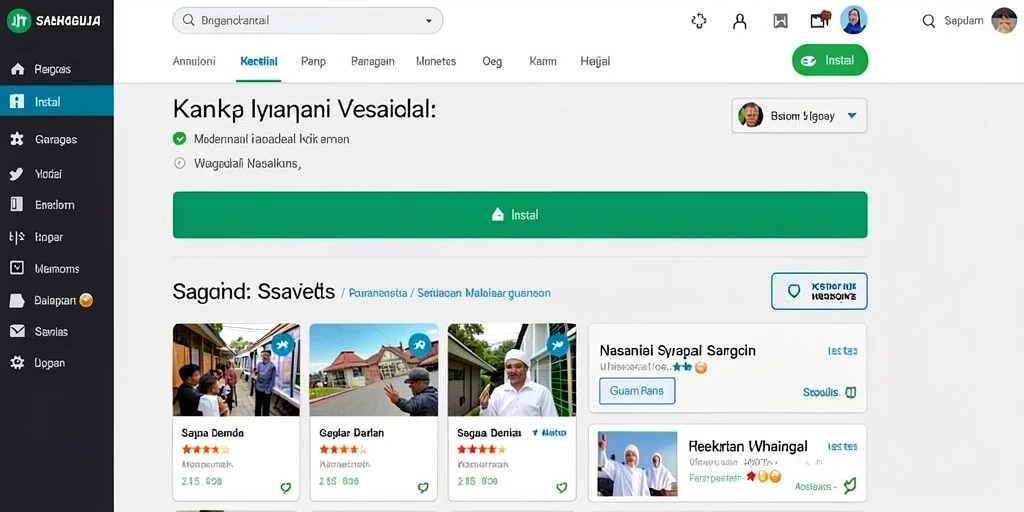Image resolution: width=1024 pixels, height=512 pixels.
Task: Click the Balepart folder icon
Action: click(x=17, y=300)
